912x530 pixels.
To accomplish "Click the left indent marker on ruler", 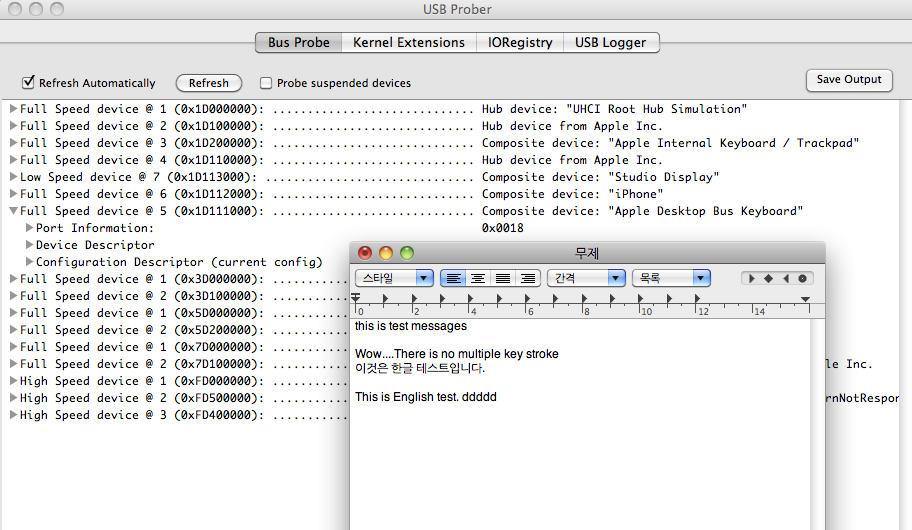I will point(356,298).
